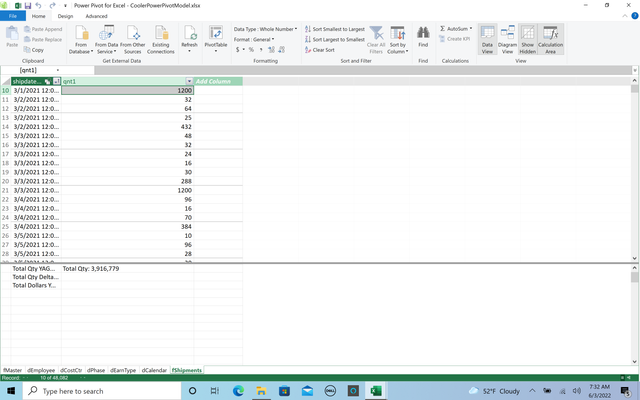The height and width of the screenshot is (400, 640).
Task: Click the Undo arrow in title bar
Action: [x=38, y=6]
